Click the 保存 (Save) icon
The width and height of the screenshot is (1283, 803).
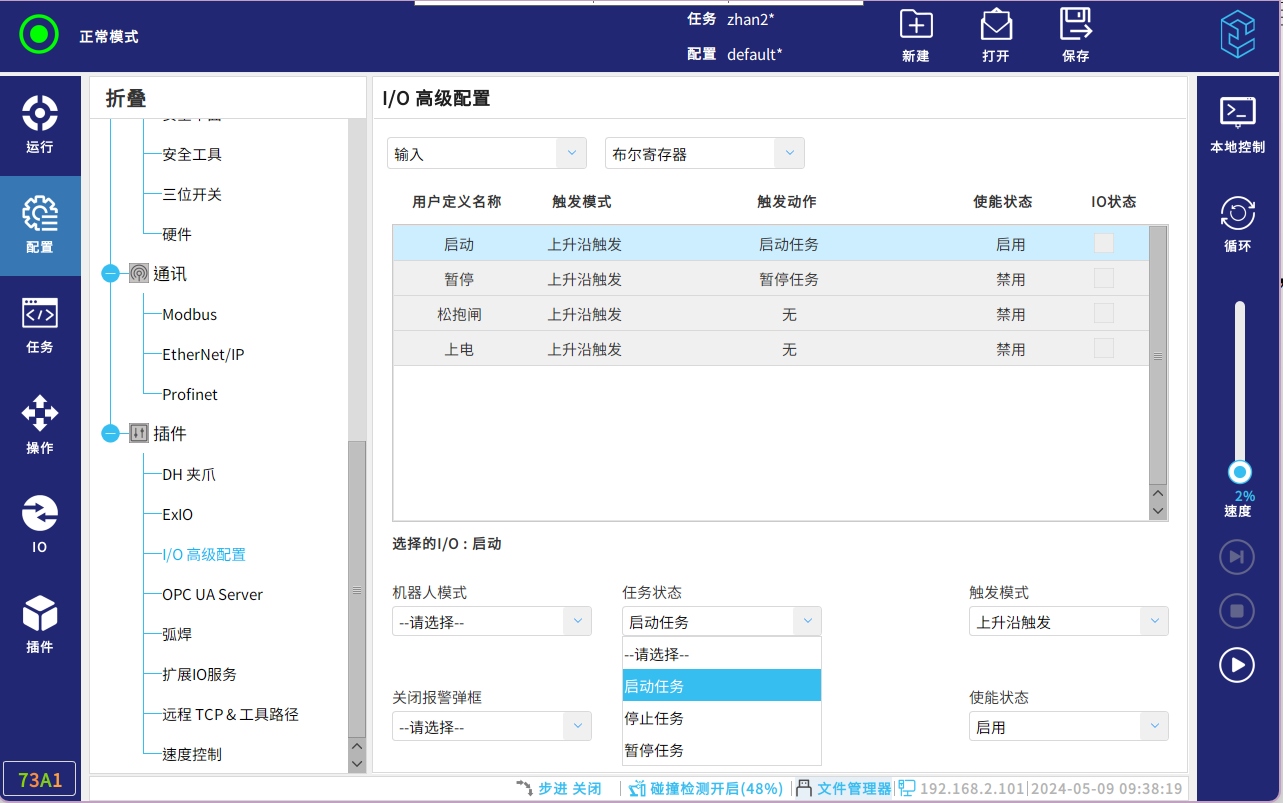click(1075, 25)
